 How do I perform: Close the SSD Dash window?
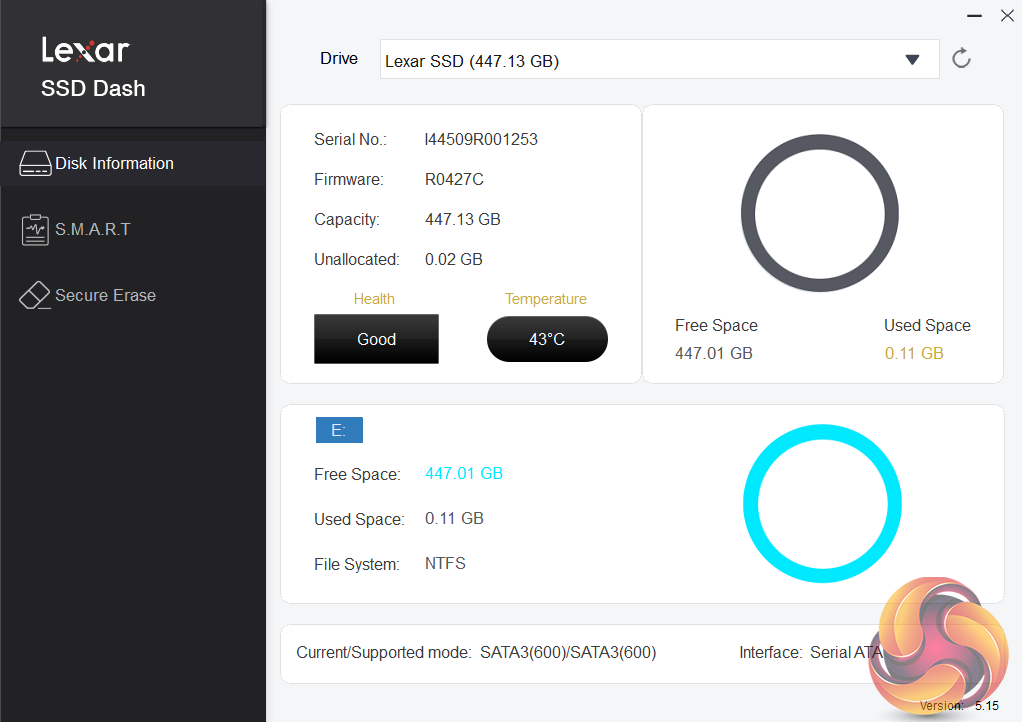click(1007, 16)
